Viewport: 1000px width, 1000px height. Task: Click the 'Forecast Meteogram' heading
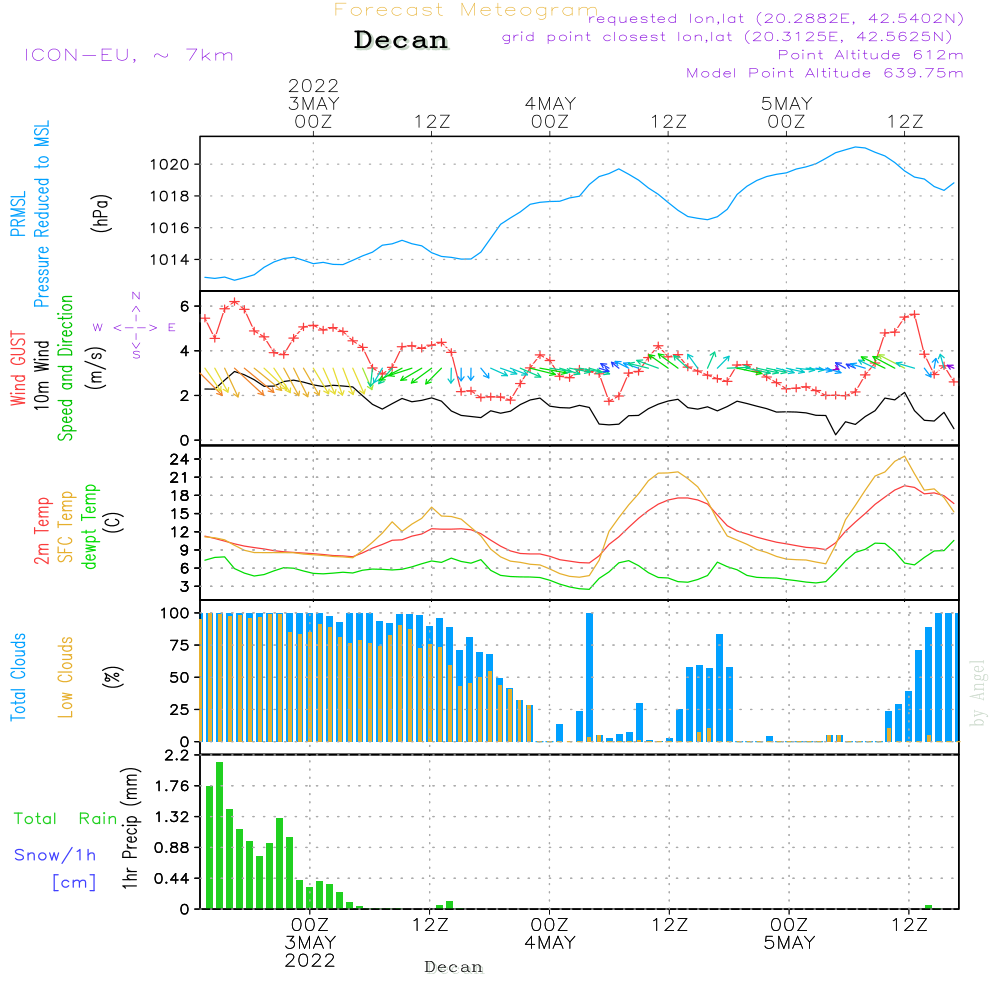pos(466,10)
